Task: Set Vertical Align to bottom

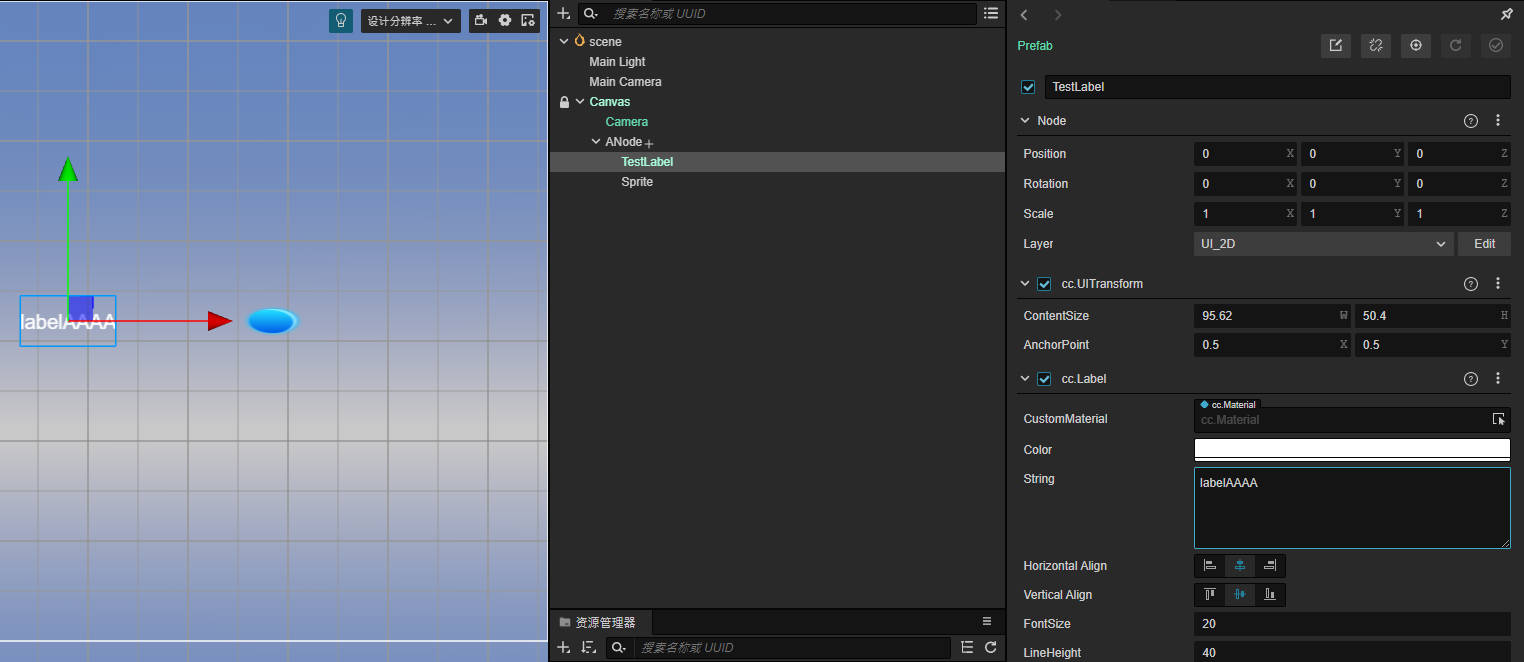Action: pos(1270,595)
